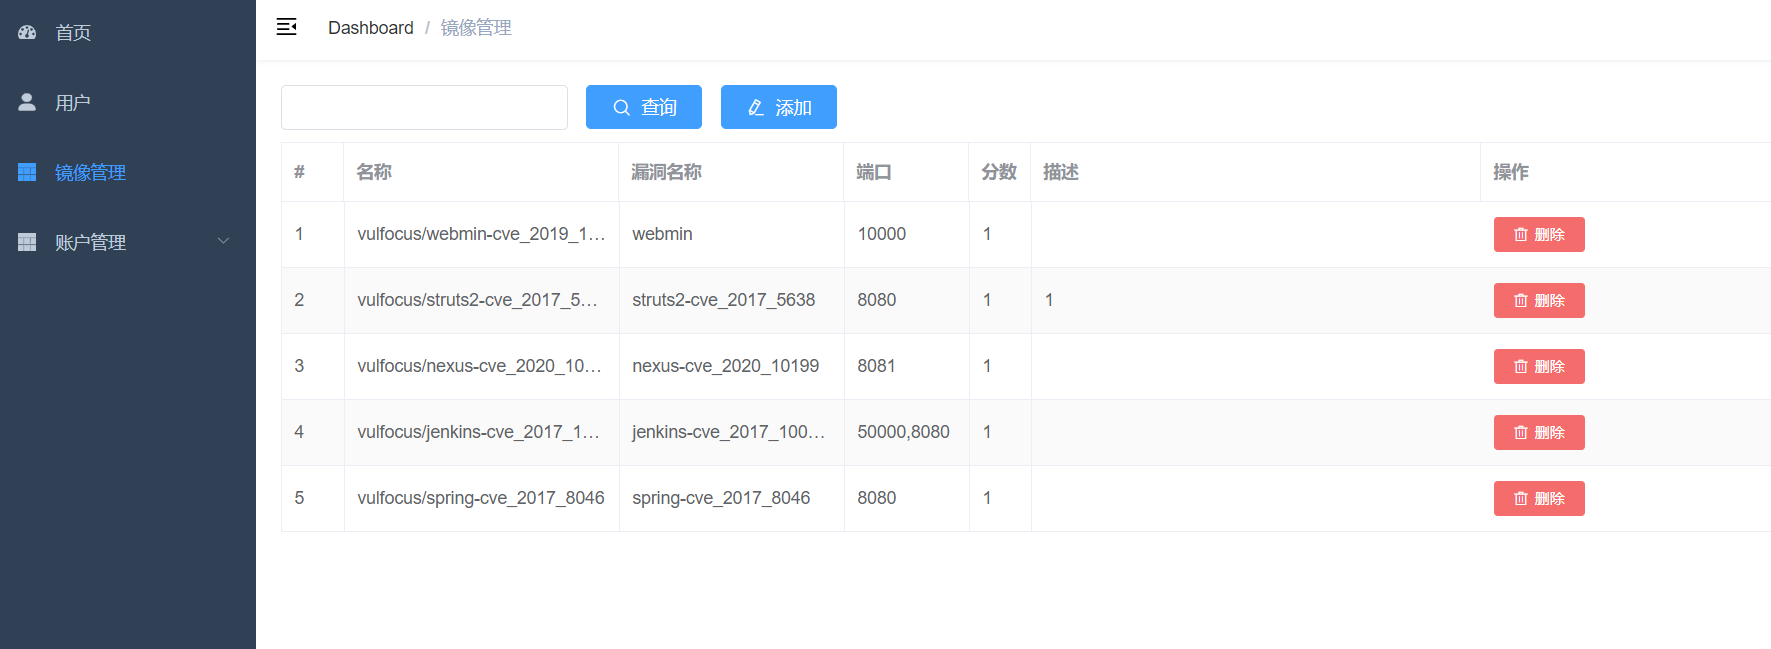Image resolution: width=1771 pixels, height=649 pixels.
Task: Collapse sidebar with the hamburger icon
Action: [x=286, y=27]
